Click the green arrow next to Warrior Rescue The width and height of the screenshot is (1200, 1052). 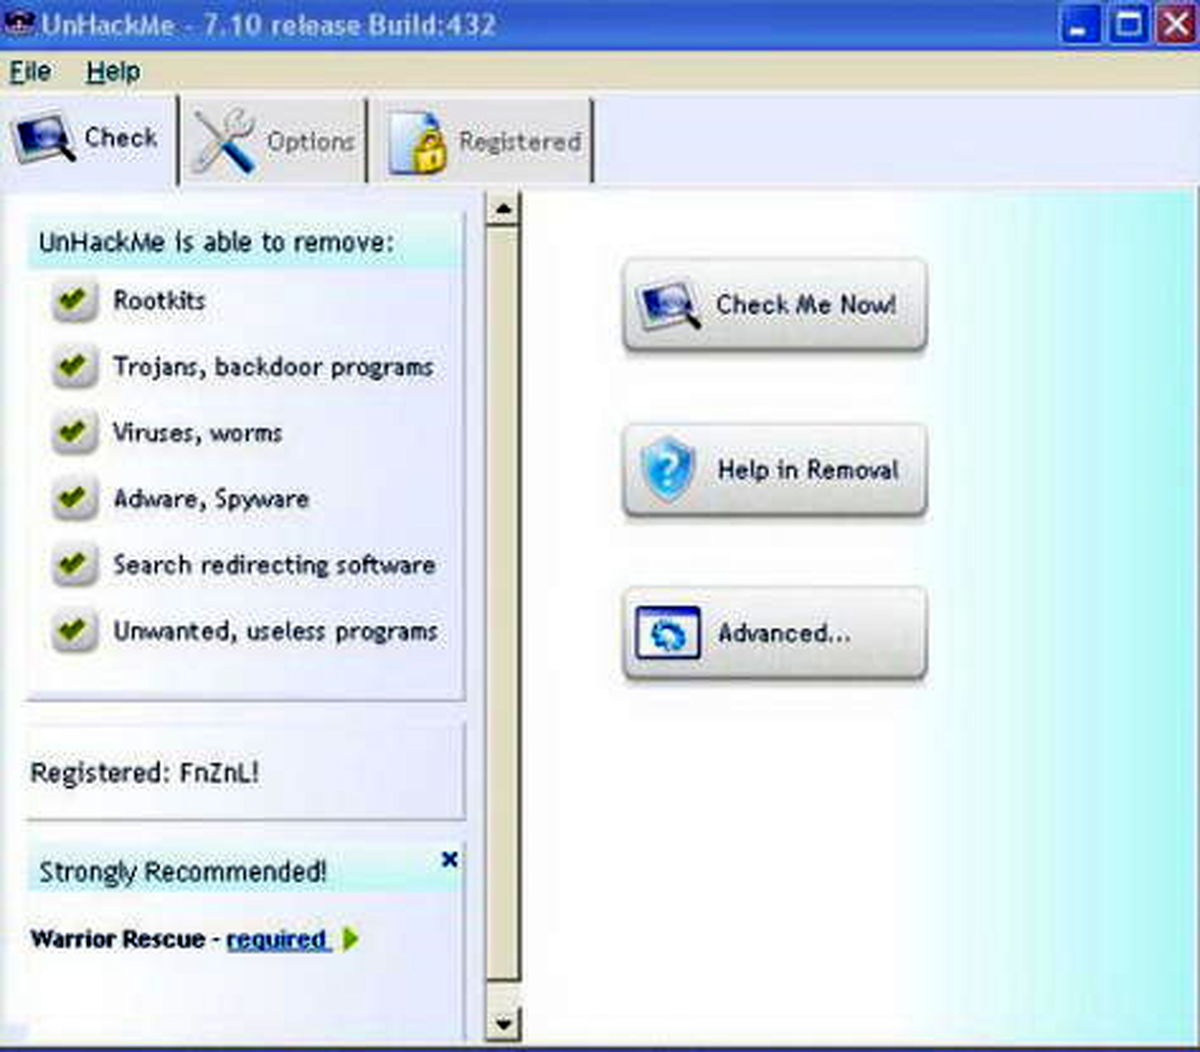(x=350, y=939)
